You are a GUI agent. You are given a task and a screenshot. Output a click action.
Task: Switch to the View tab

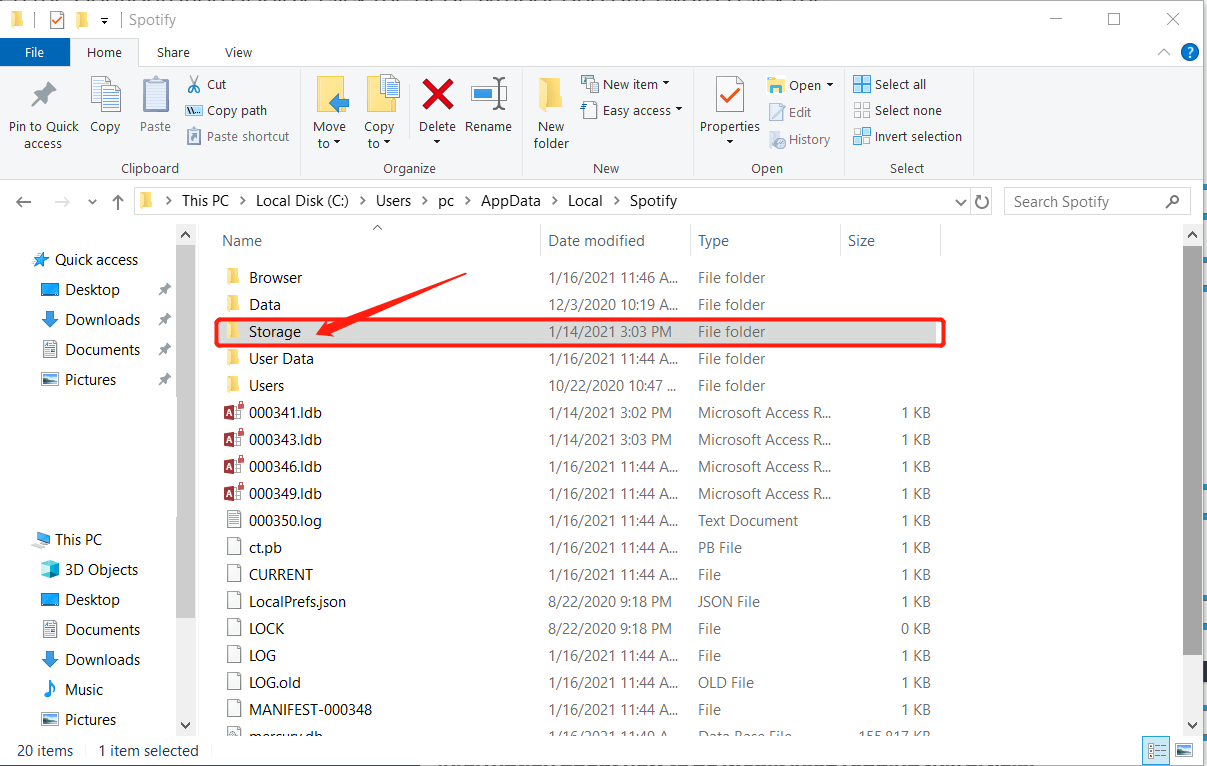238,53
